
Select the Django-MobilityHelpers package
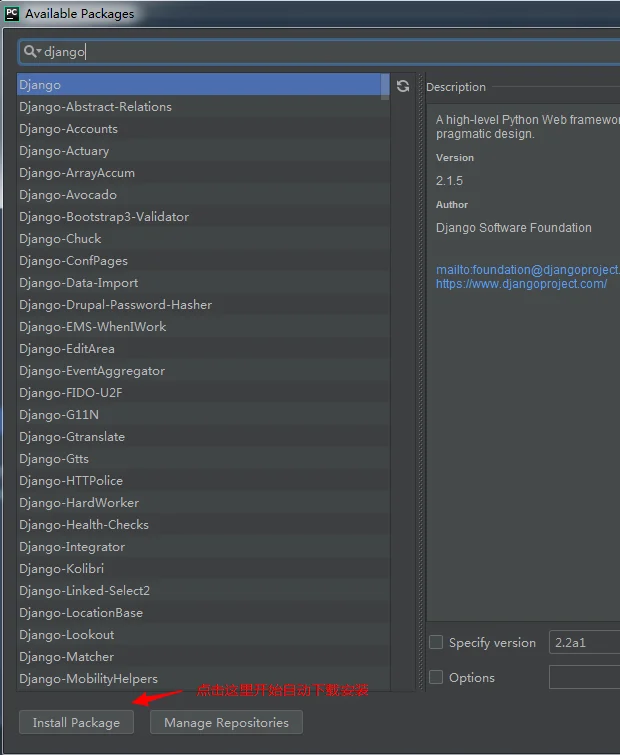tap(204, 678)
